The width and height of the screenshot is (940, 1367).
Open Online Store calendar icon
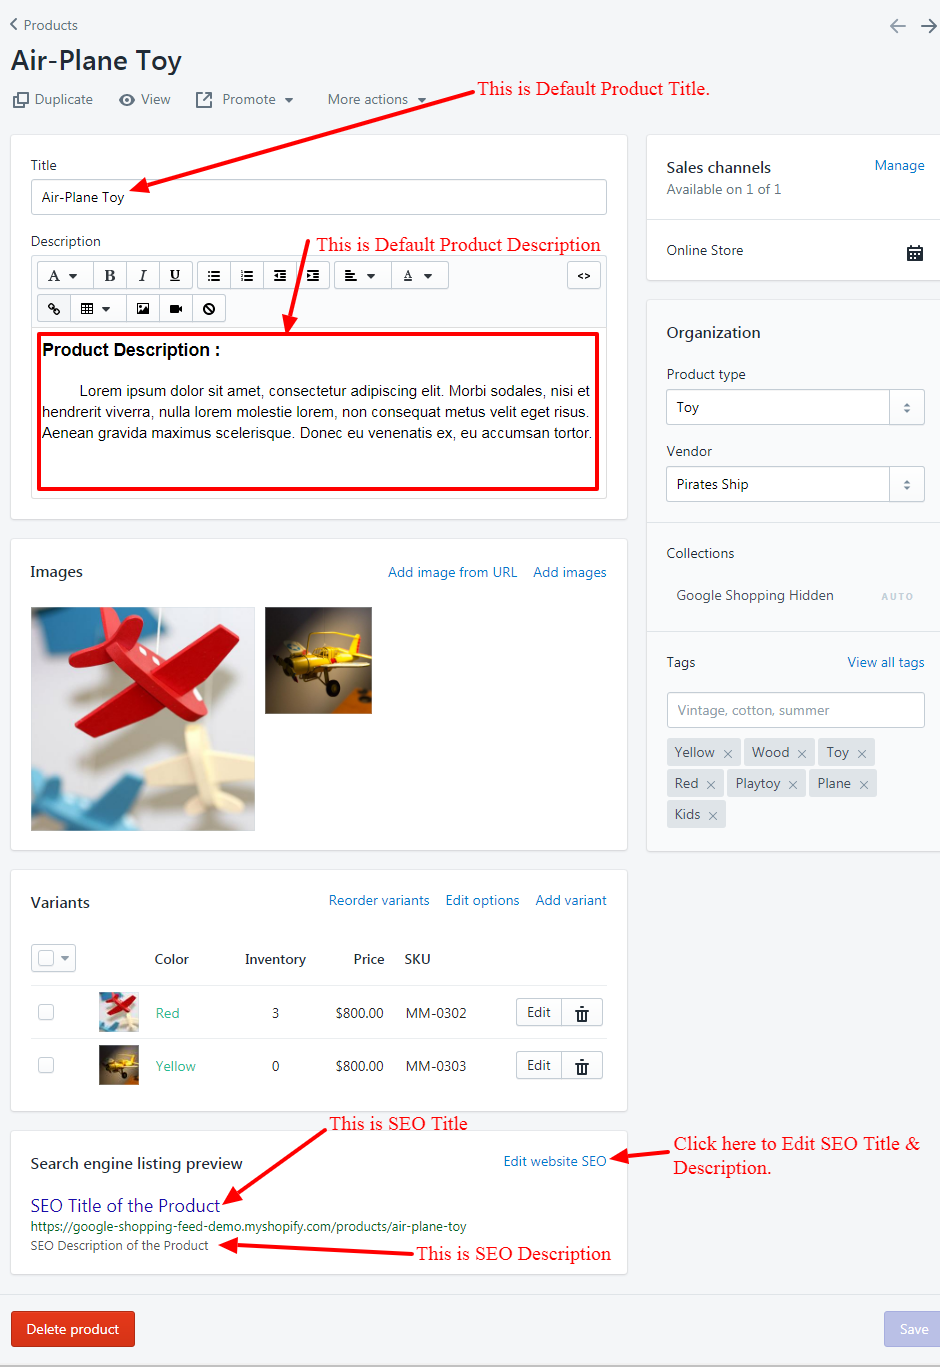[x=915, y=253]
